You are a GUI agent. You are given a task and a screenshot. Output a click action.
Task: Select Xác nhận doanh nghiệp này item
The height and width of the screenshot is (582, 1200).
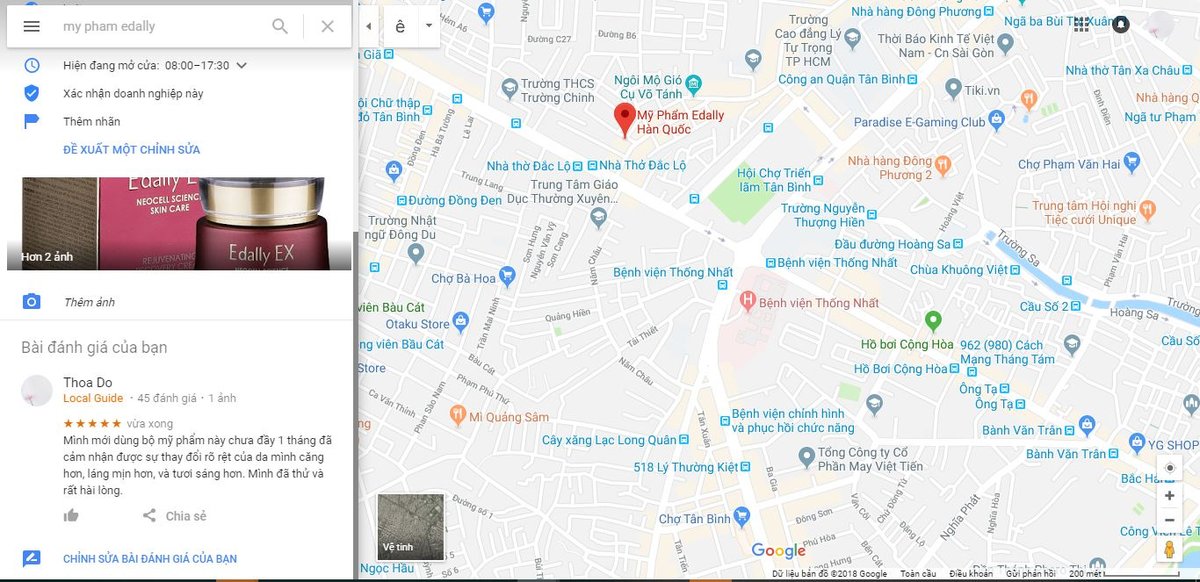pyautogui.click(x=133, y=93)
